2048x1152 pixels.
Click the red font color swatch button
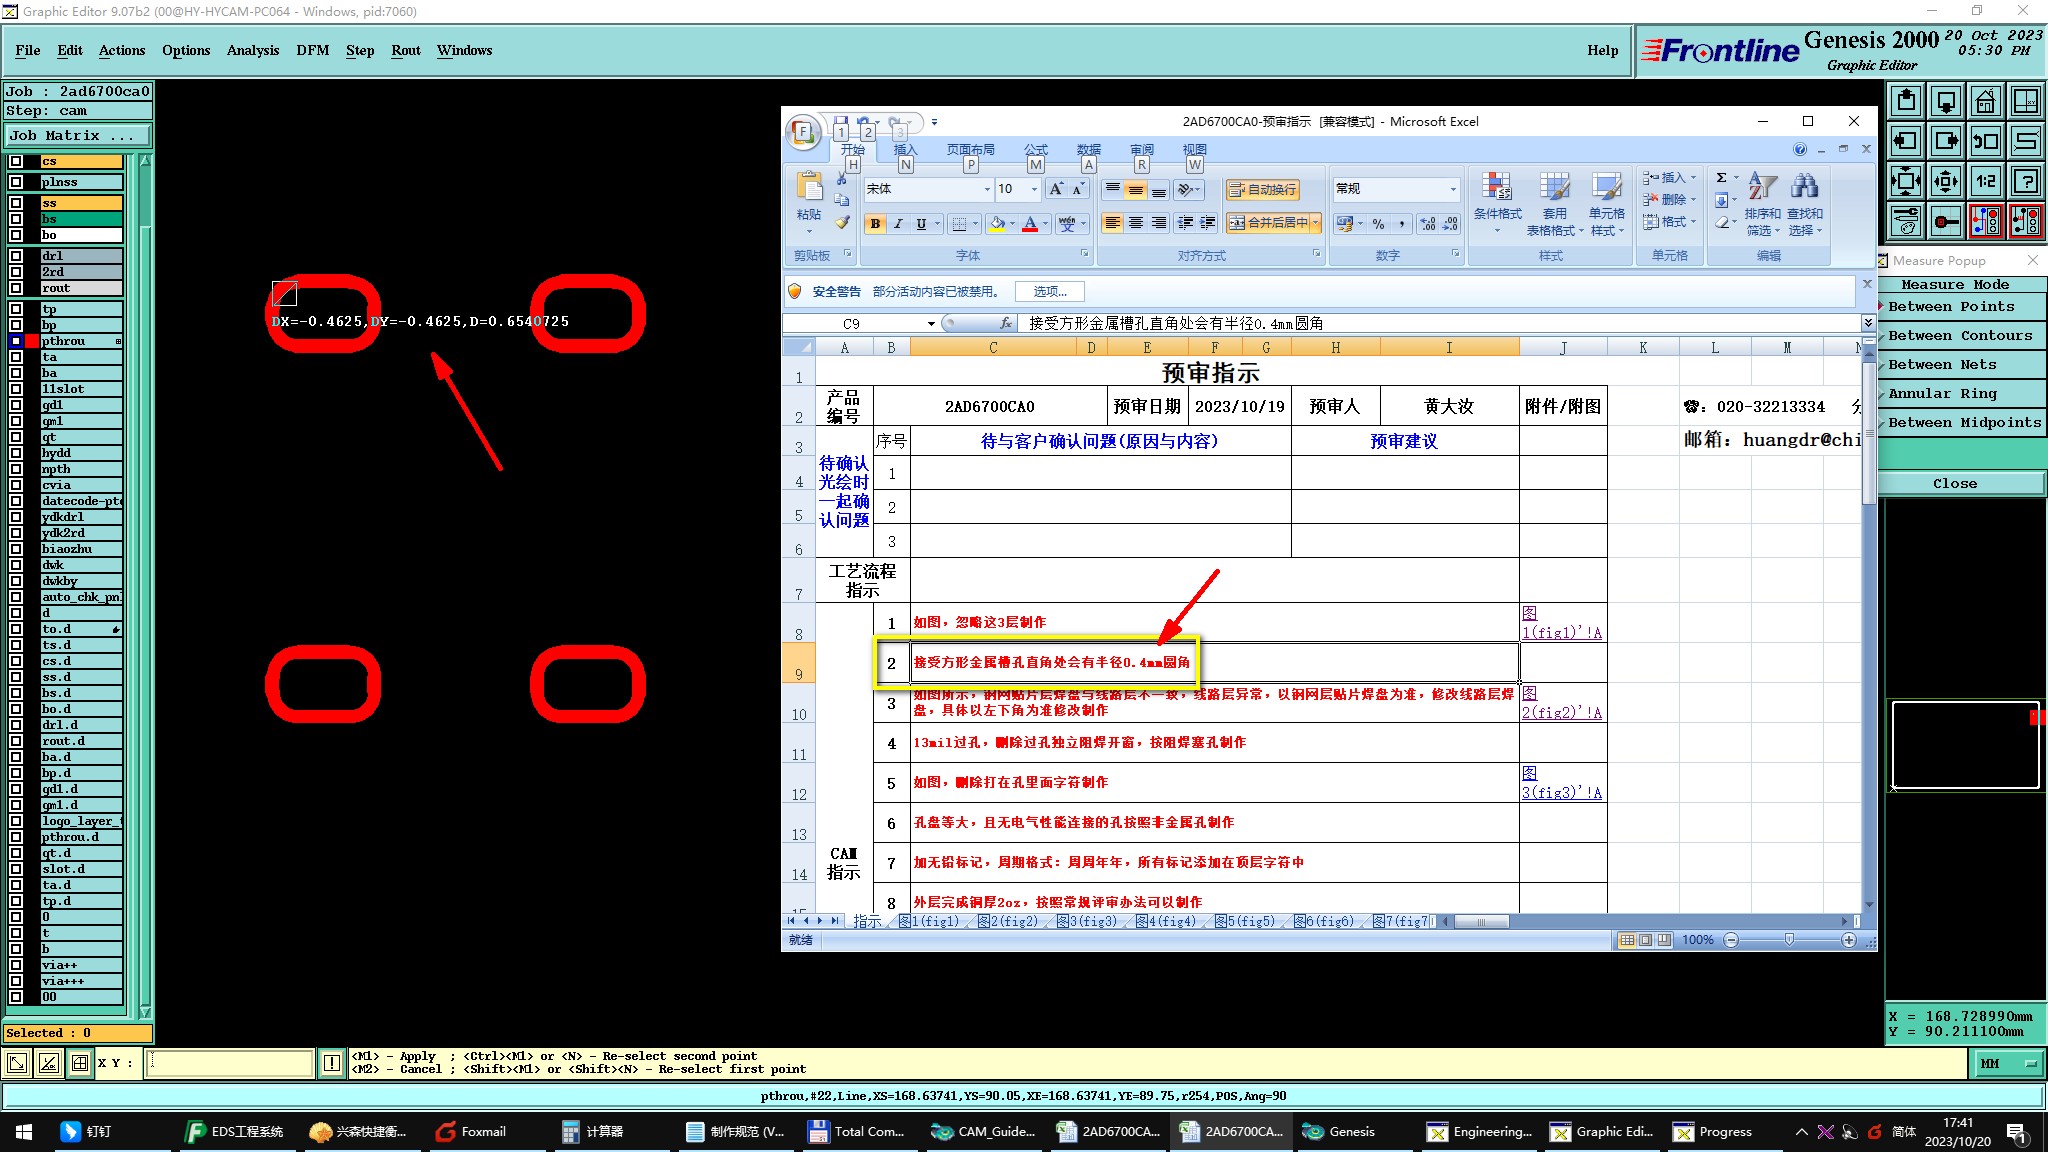[x=1030, y=223]
